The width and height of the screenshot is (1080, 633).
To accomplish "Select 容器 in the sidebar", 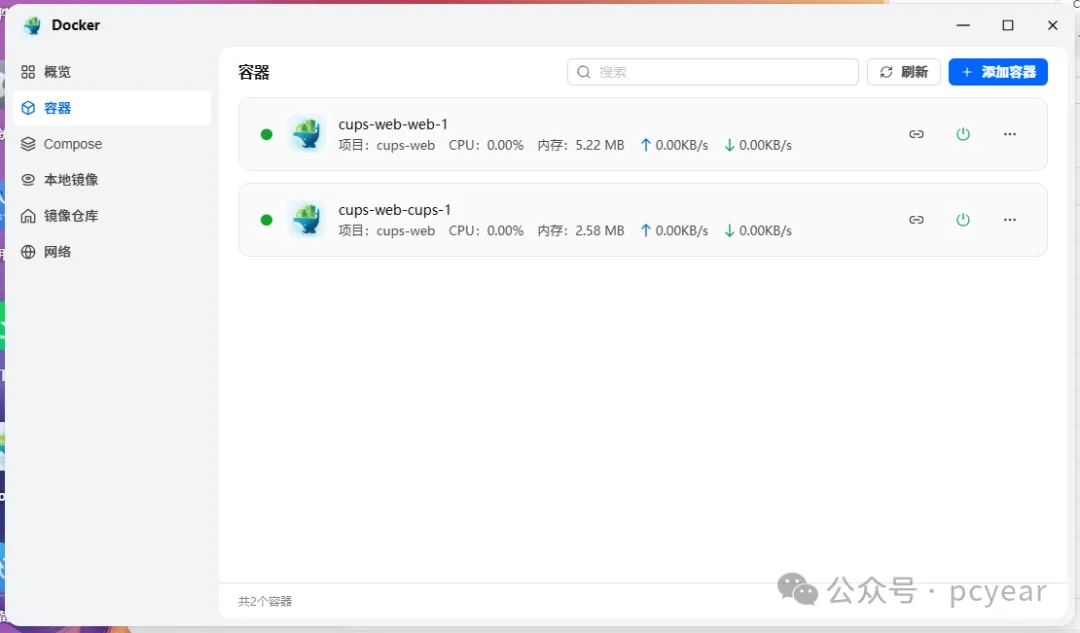I will click(112, 108).
